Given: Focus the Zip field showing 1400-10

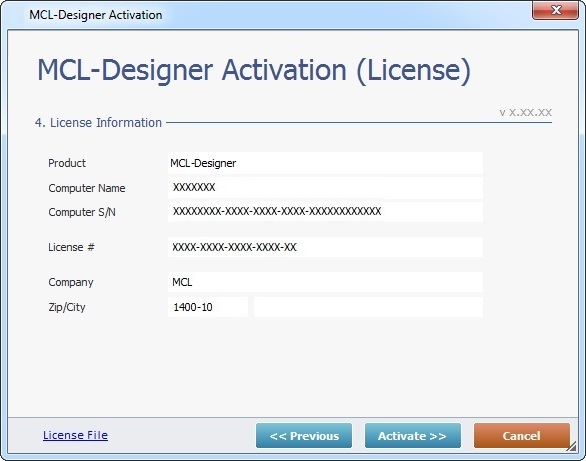Looking at the screenshot, I should pyautogui.click(x=208, y=307).
